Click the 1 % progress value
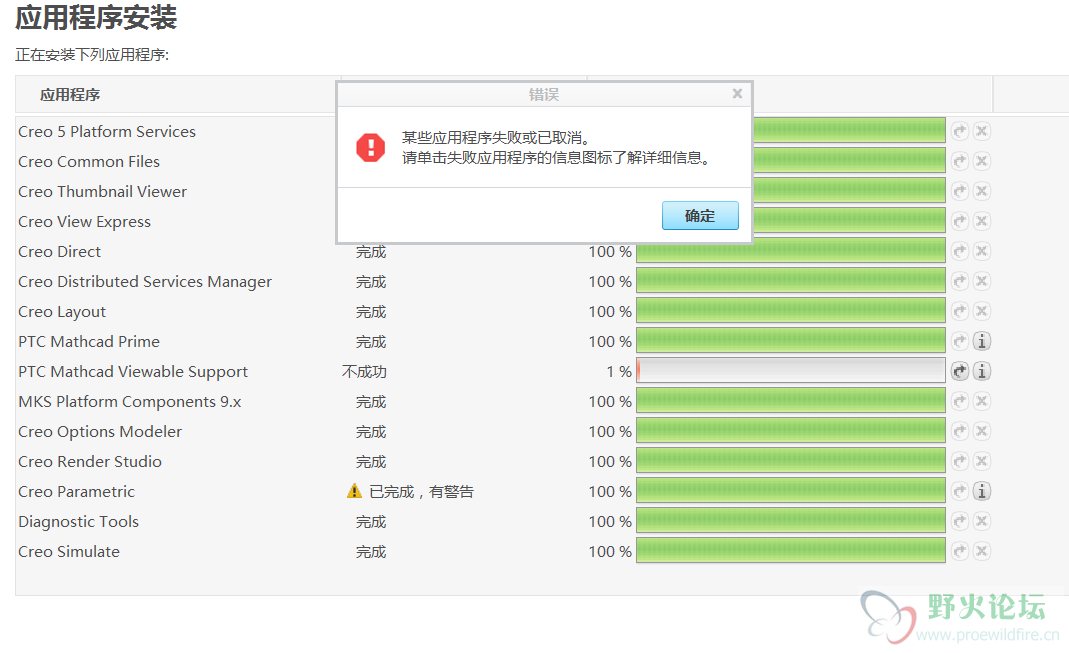The height and width of the screenshot is (653, 1069). [619, 371]
